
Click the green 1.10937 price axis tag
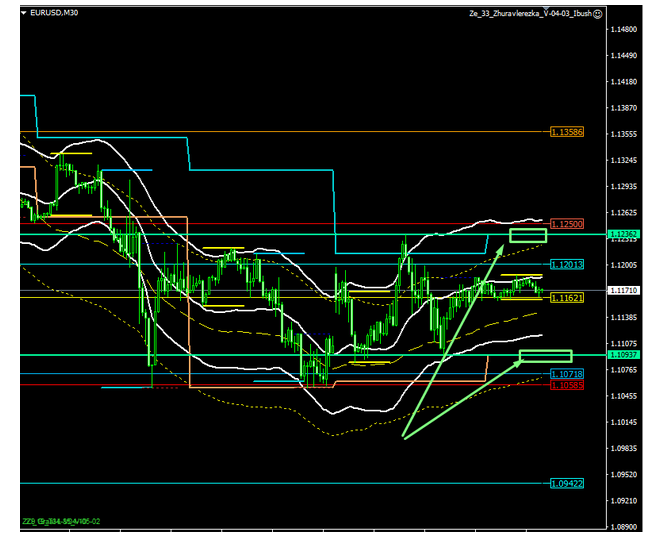(x=625, y=355)
